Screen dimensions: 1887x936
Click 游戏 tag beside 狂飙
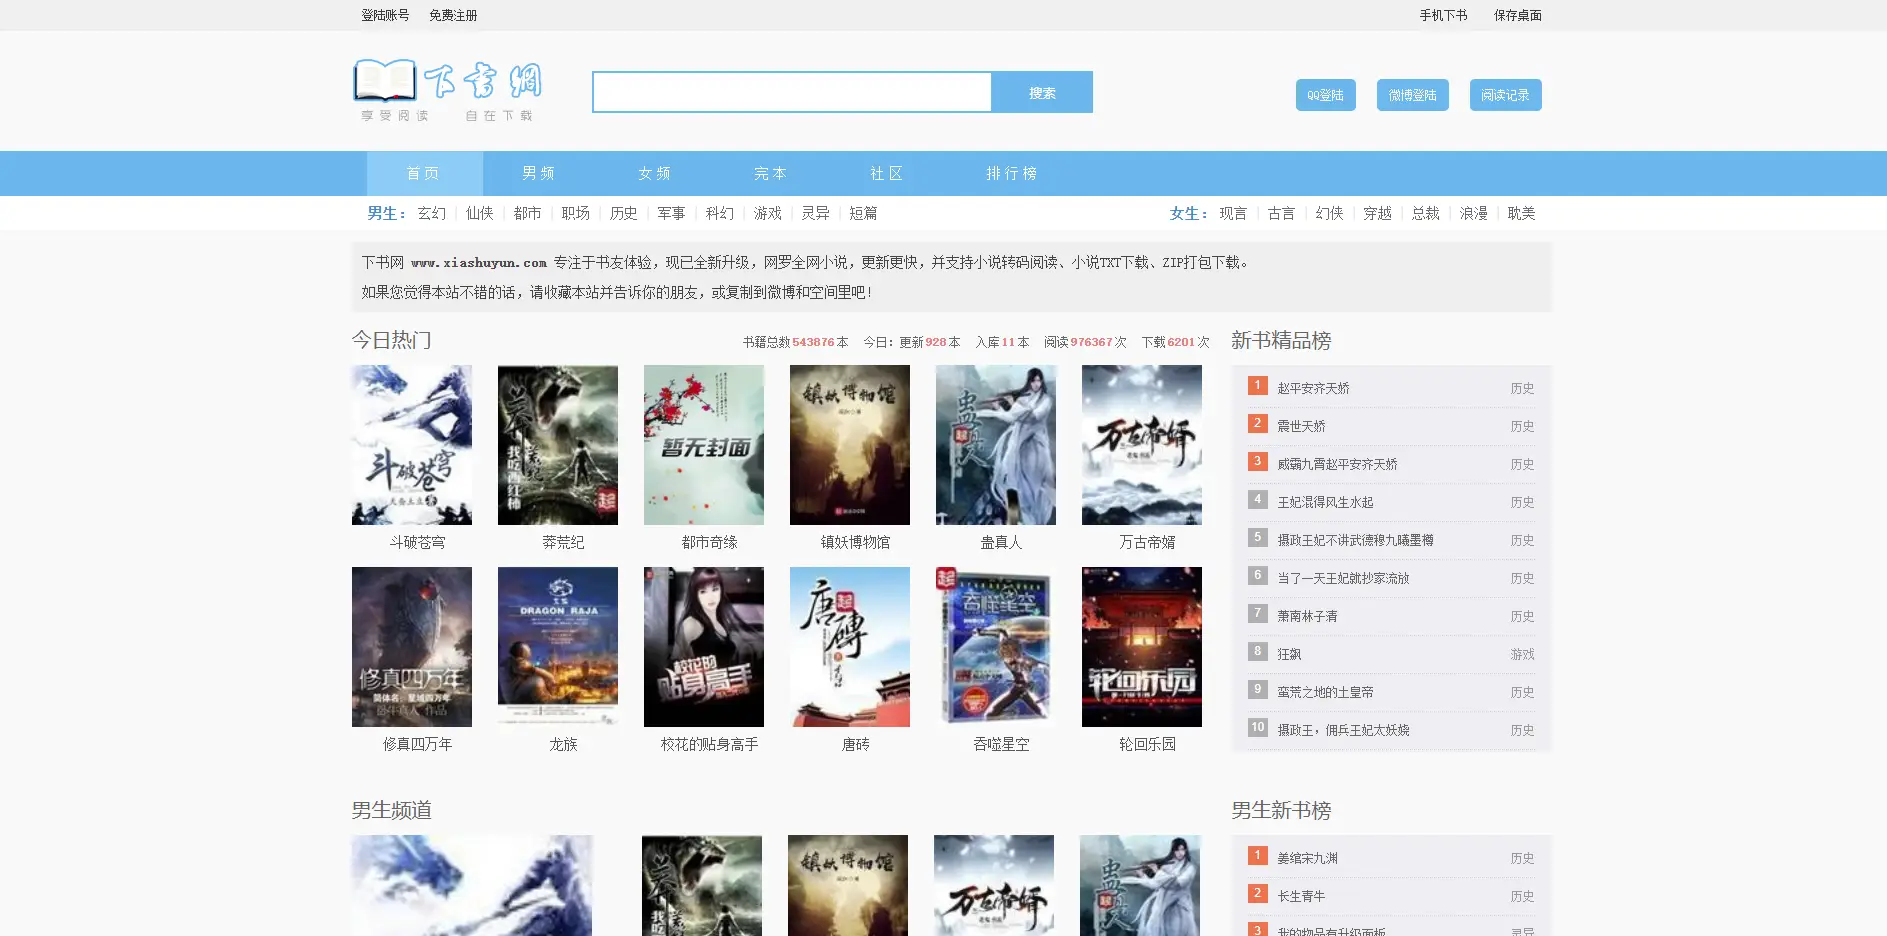pos(1522,654)
